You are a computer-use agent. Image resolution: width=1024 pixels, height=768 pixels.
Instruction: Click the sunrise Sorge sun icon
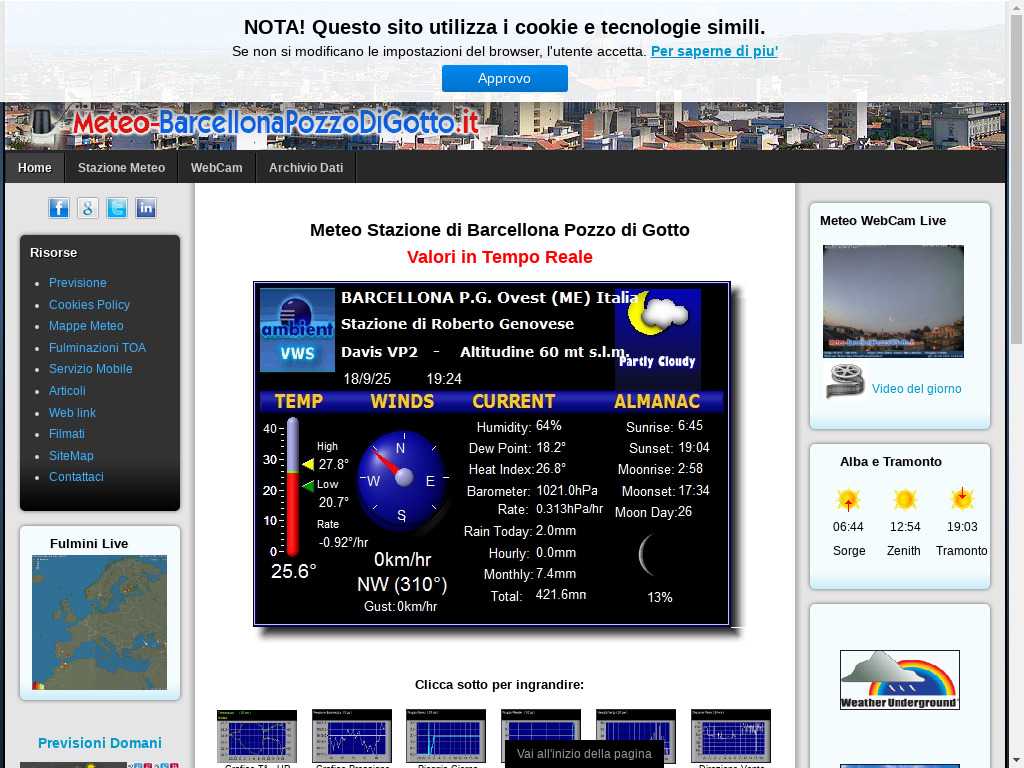coord(848,500)
